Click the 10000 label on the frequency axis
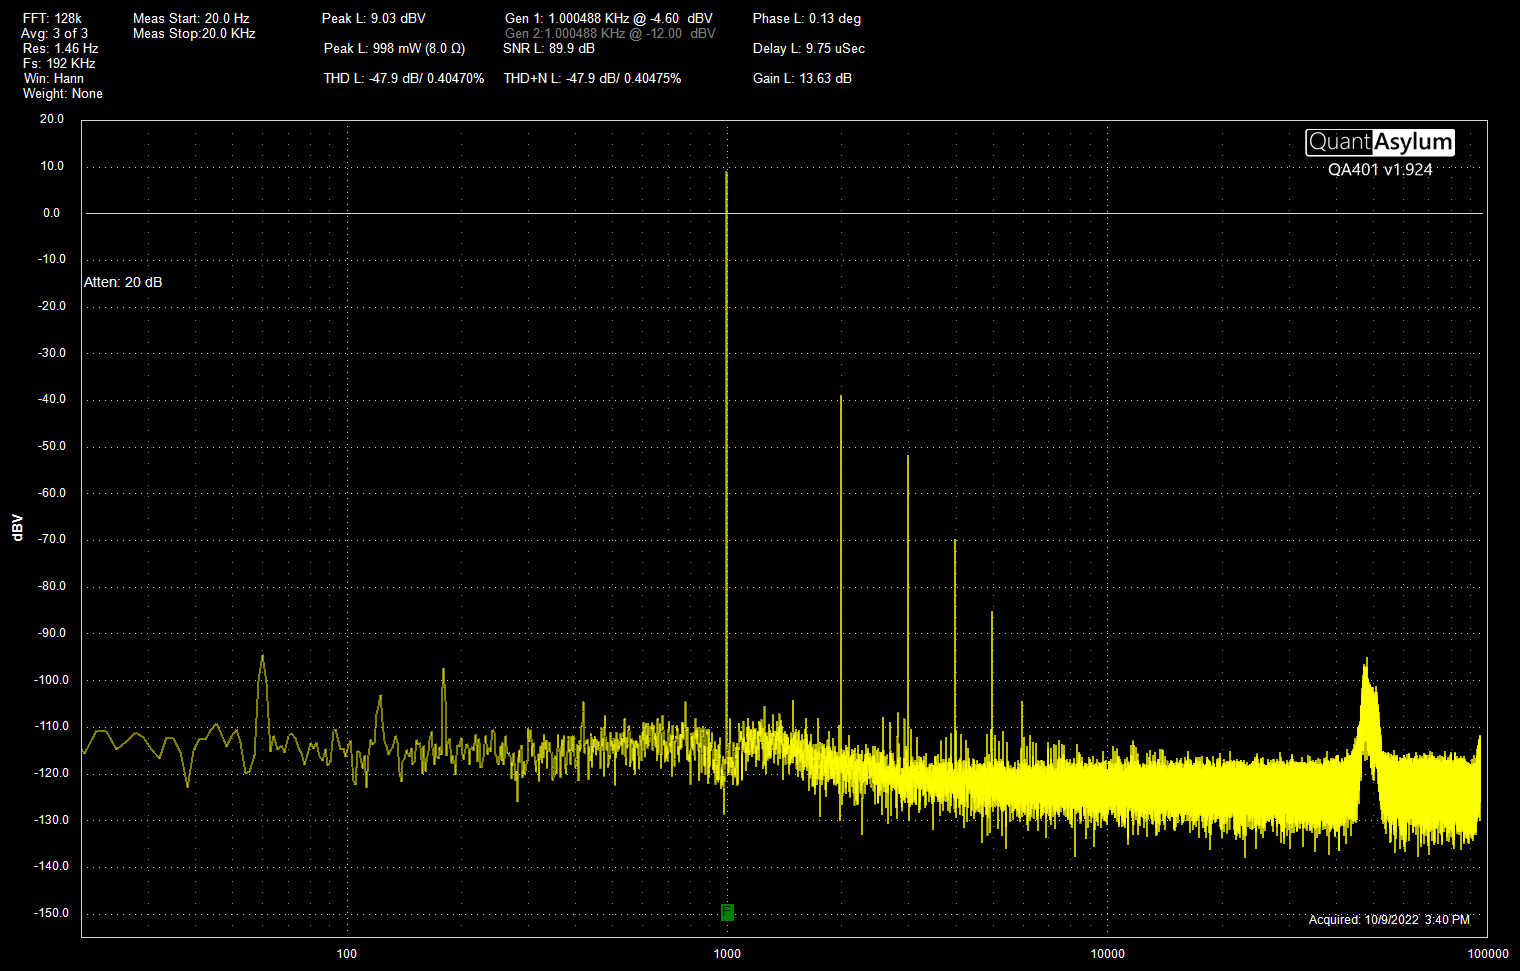This screenshot has width=1520, height=971. pyautogui.click(x=1108, y=954)
